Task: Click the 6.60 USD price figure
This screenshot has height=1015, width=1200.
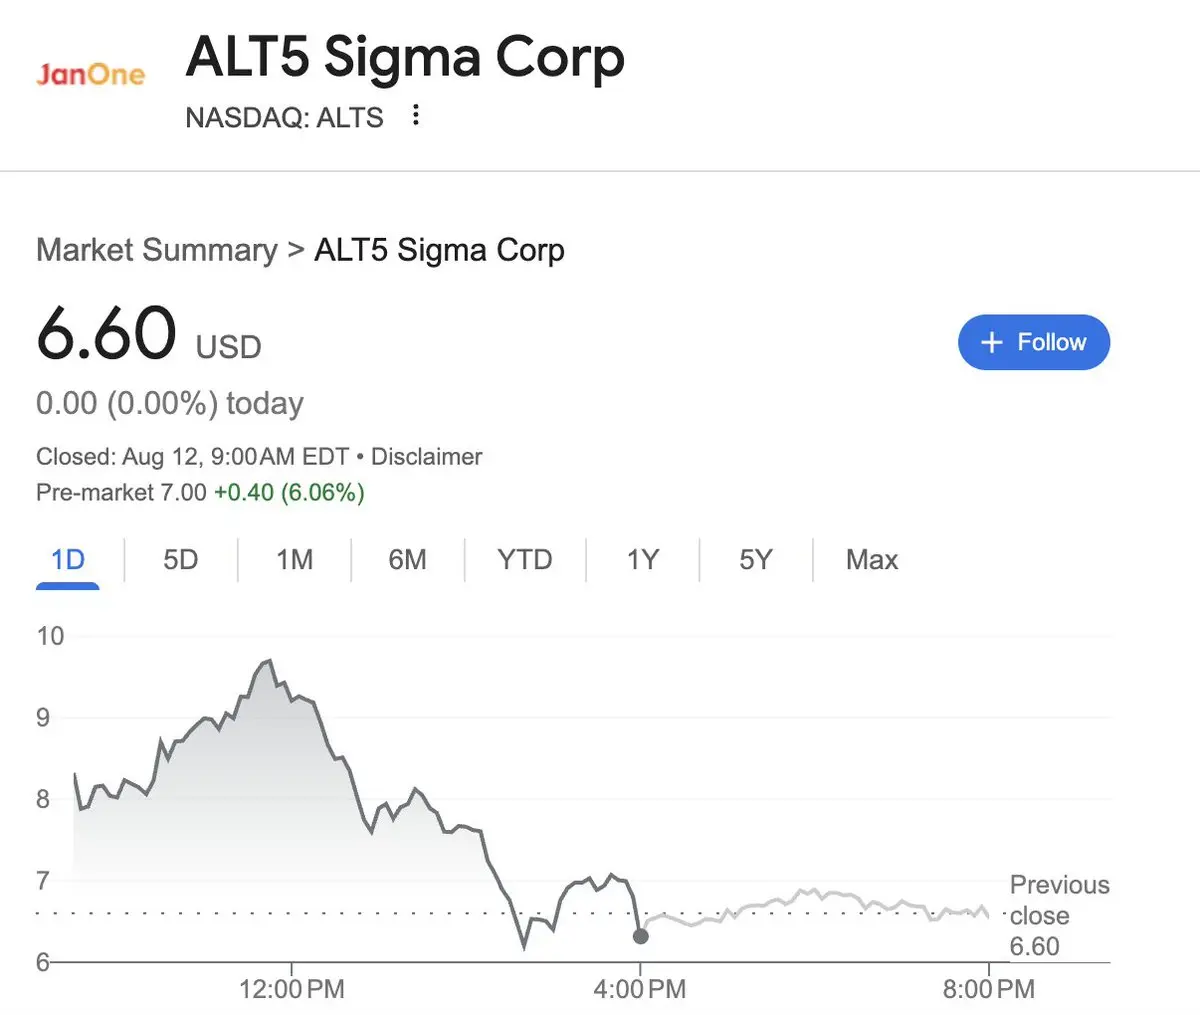Action: [x=149, y=334]
